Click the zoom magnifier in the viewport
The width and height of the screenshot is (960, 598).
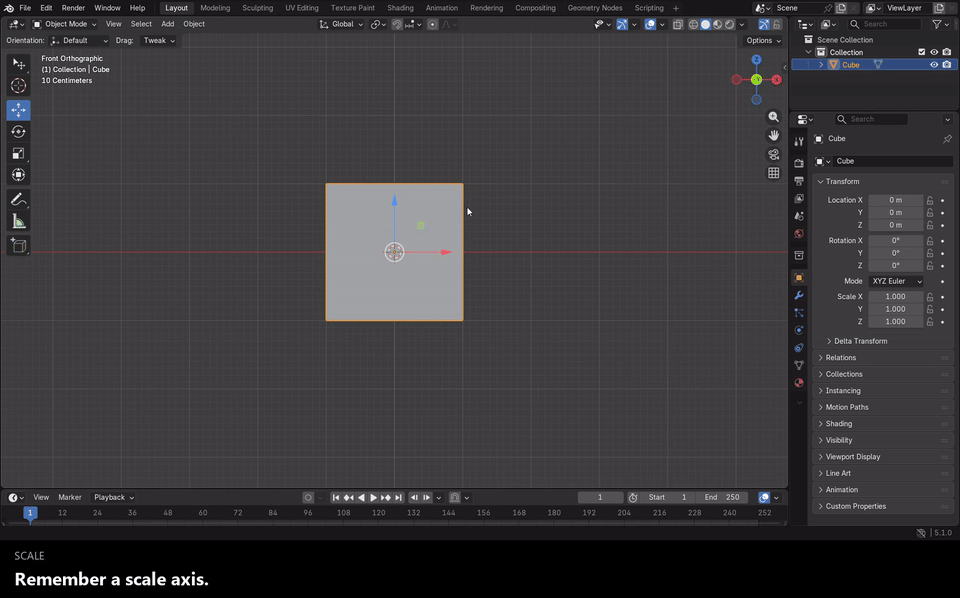click(x=774, y=117)
